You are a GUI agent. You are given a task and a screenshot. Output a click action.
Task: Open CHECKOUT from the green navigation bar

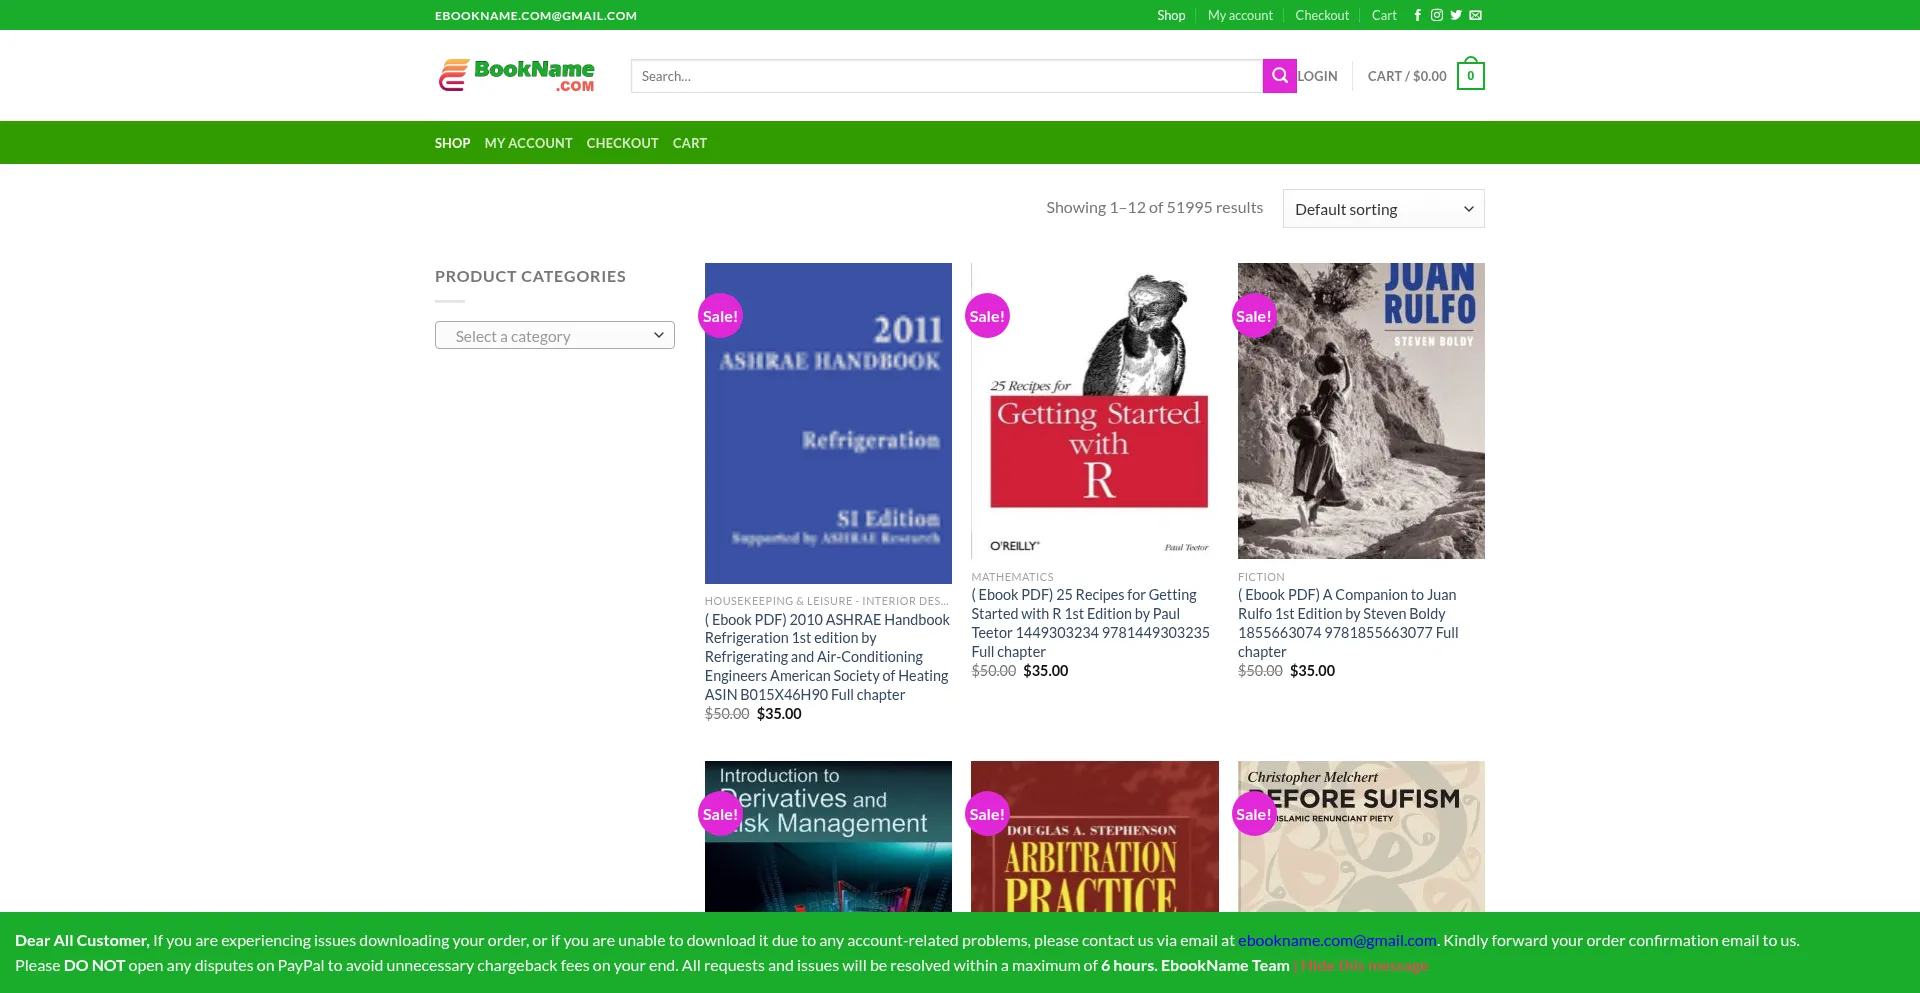622,143
